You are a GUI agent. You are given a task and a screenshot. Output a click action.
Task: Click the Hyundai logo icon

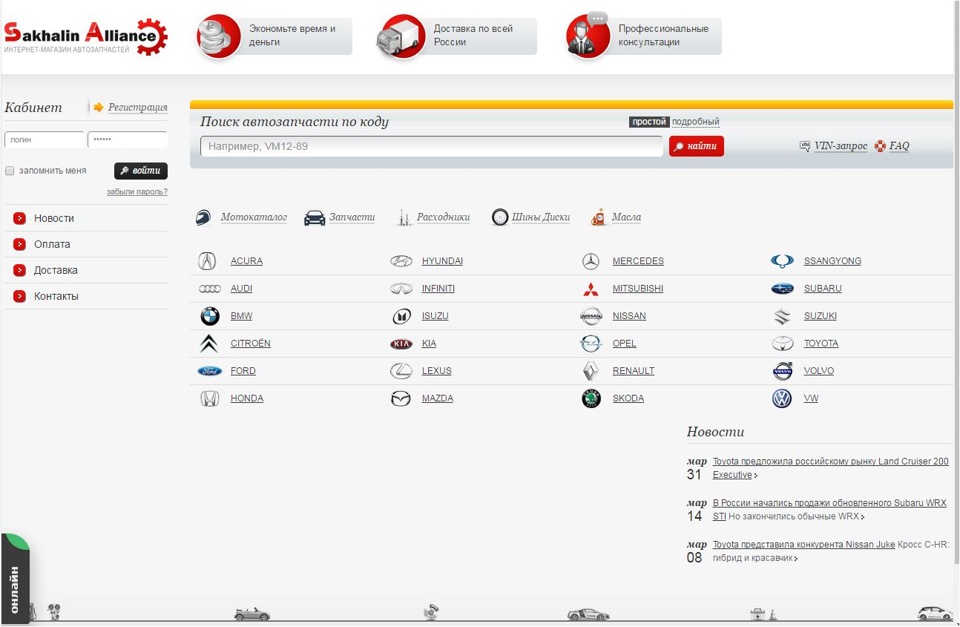pos(402,261)
